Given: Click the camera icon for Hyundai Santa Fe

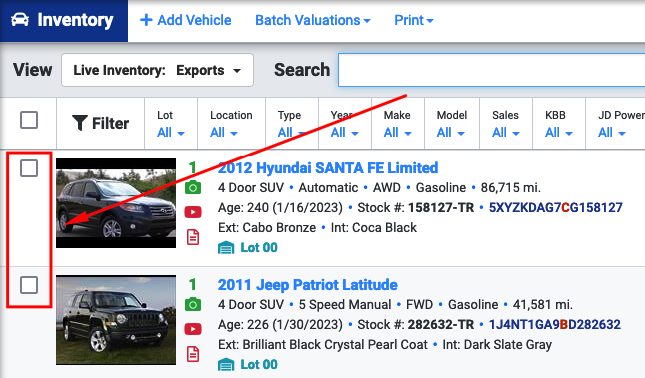Looking at the screenshot, I should pos(193,188).
